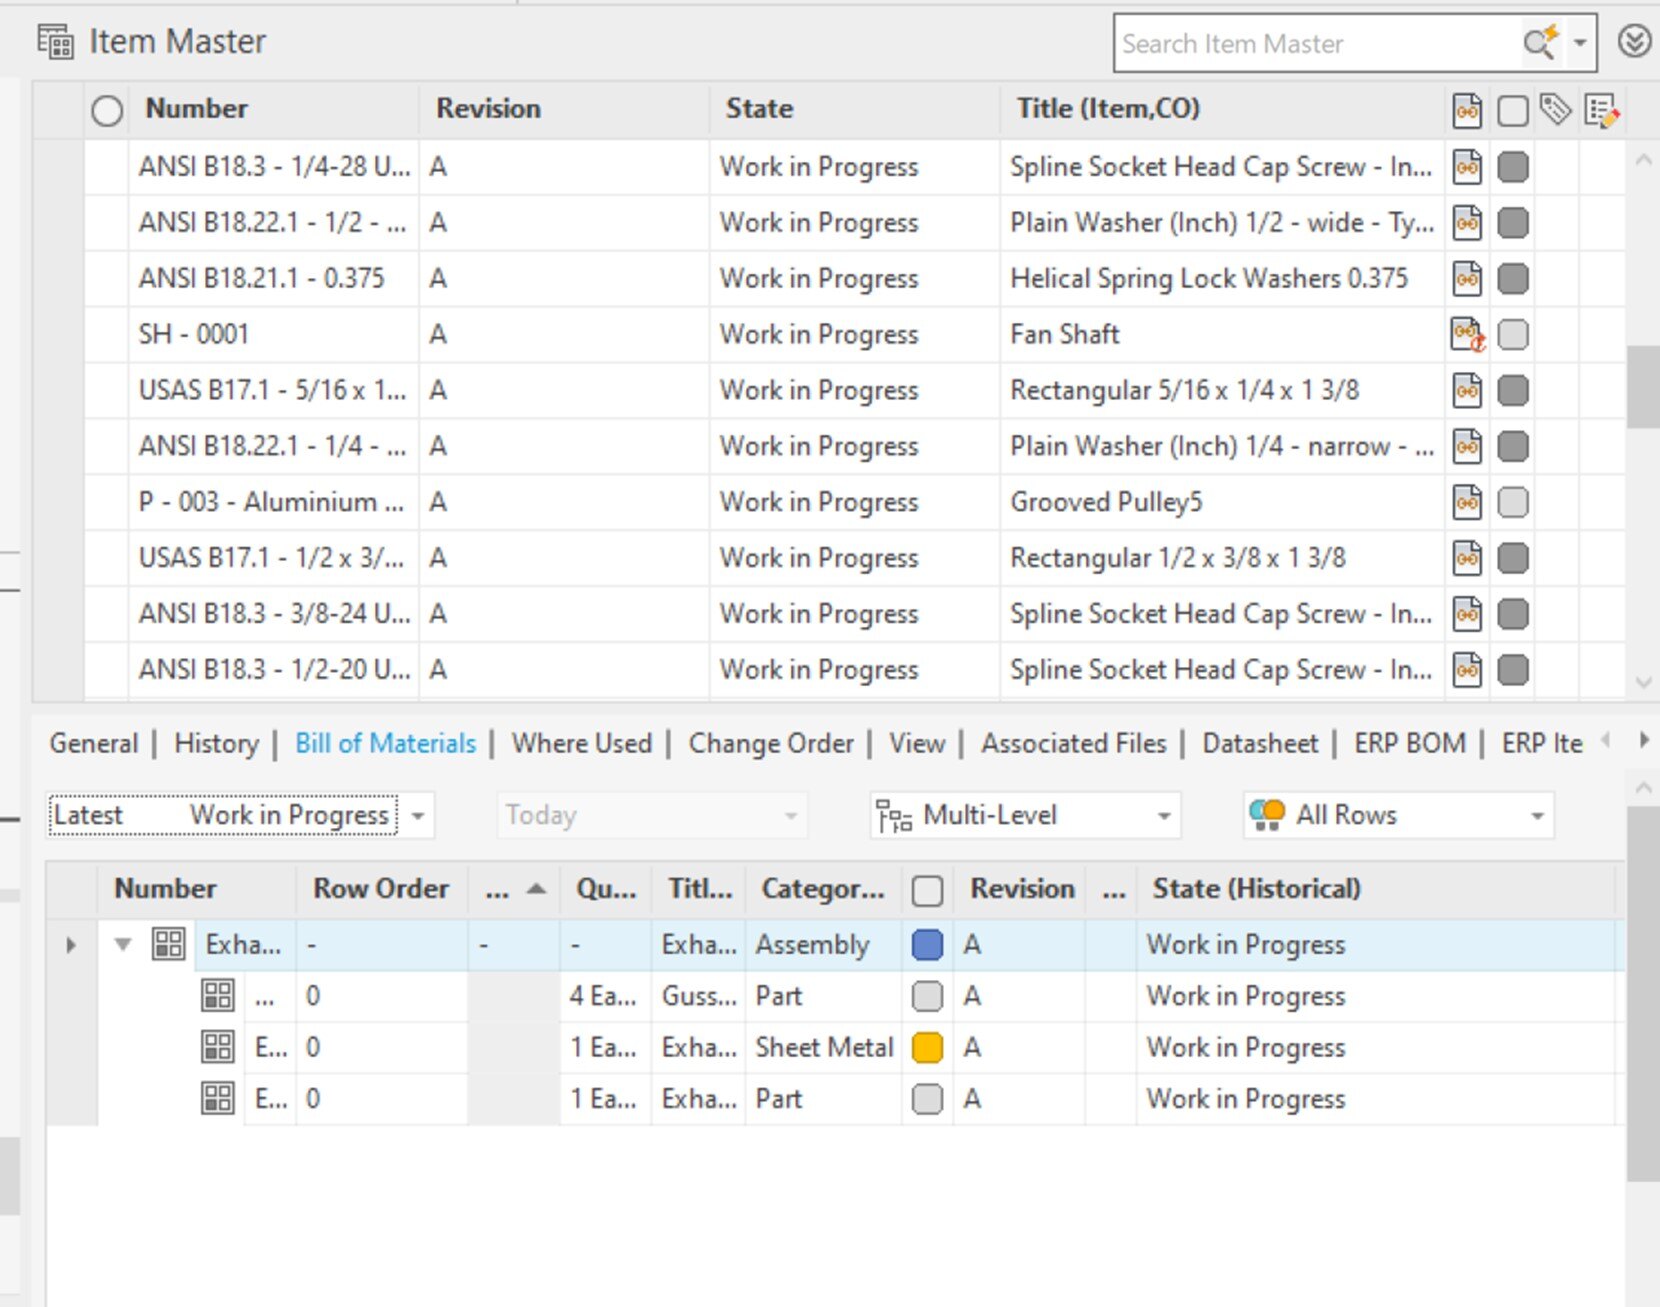1660x1307 pixels.
Task: Click the Item Master vertical scrollbar thumb
Action: (x=1642, y=387)
